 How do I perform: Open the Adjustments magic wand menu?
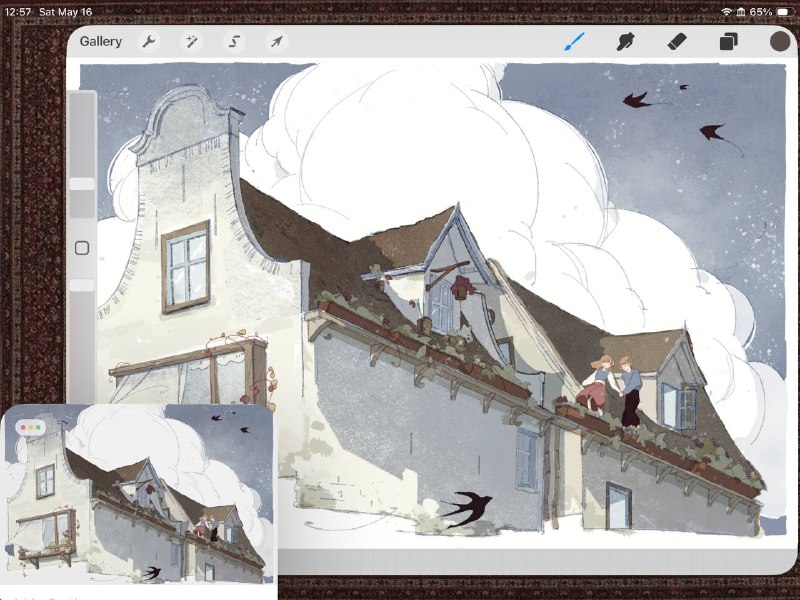(191, 41)
